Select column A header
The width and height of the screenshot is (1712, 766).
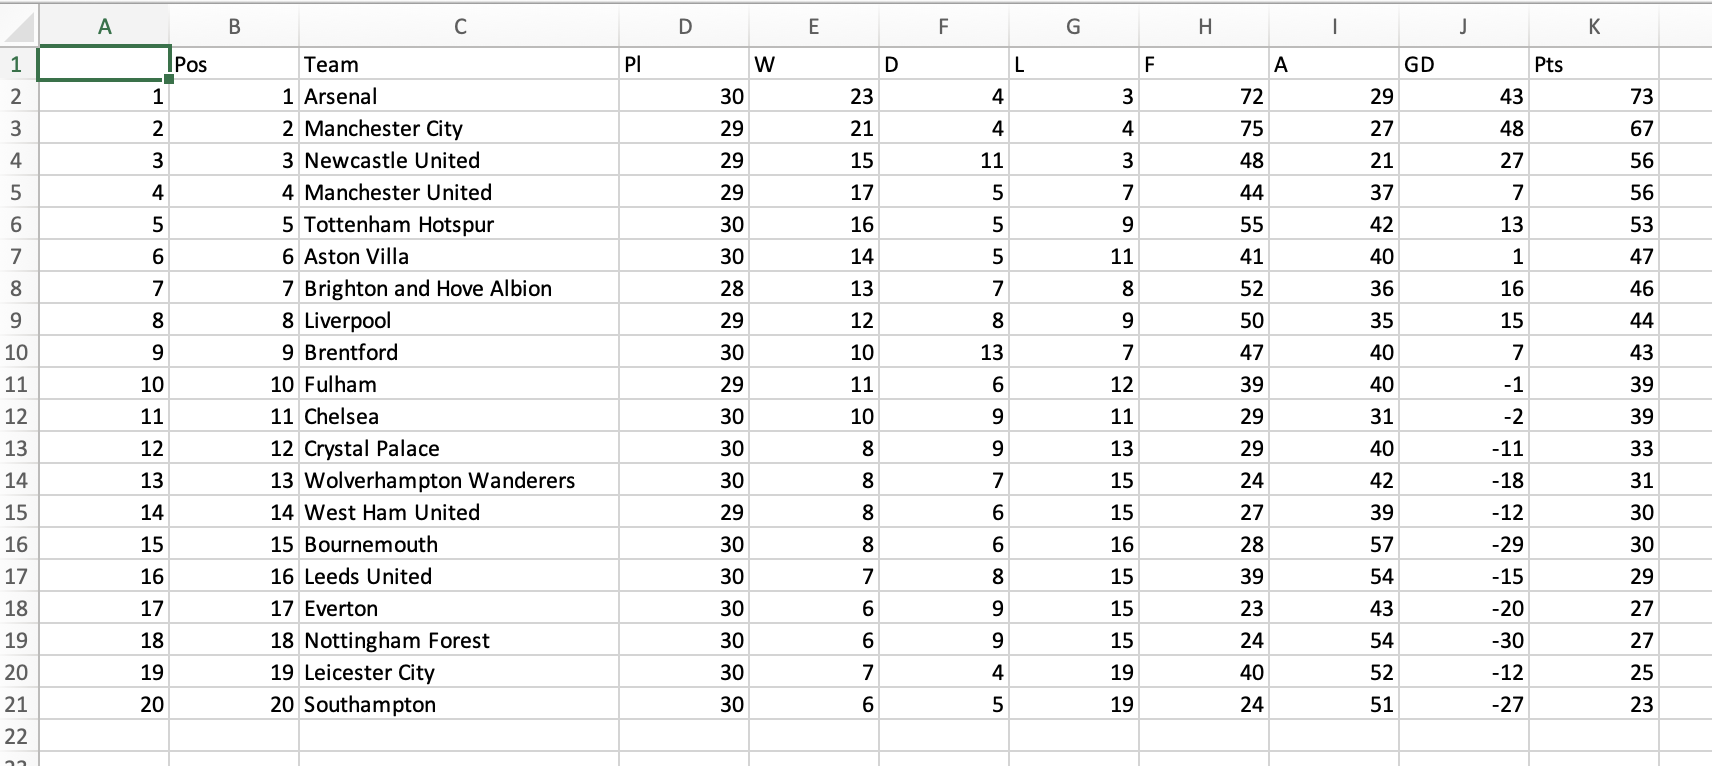[x=104, y=27]
